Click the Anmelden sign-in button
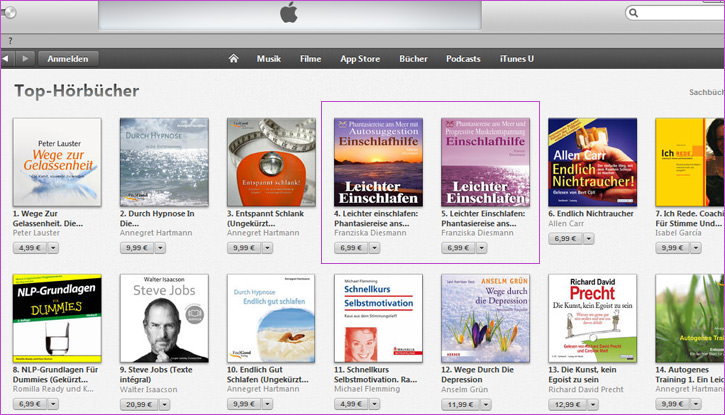 tap(68, 59)
